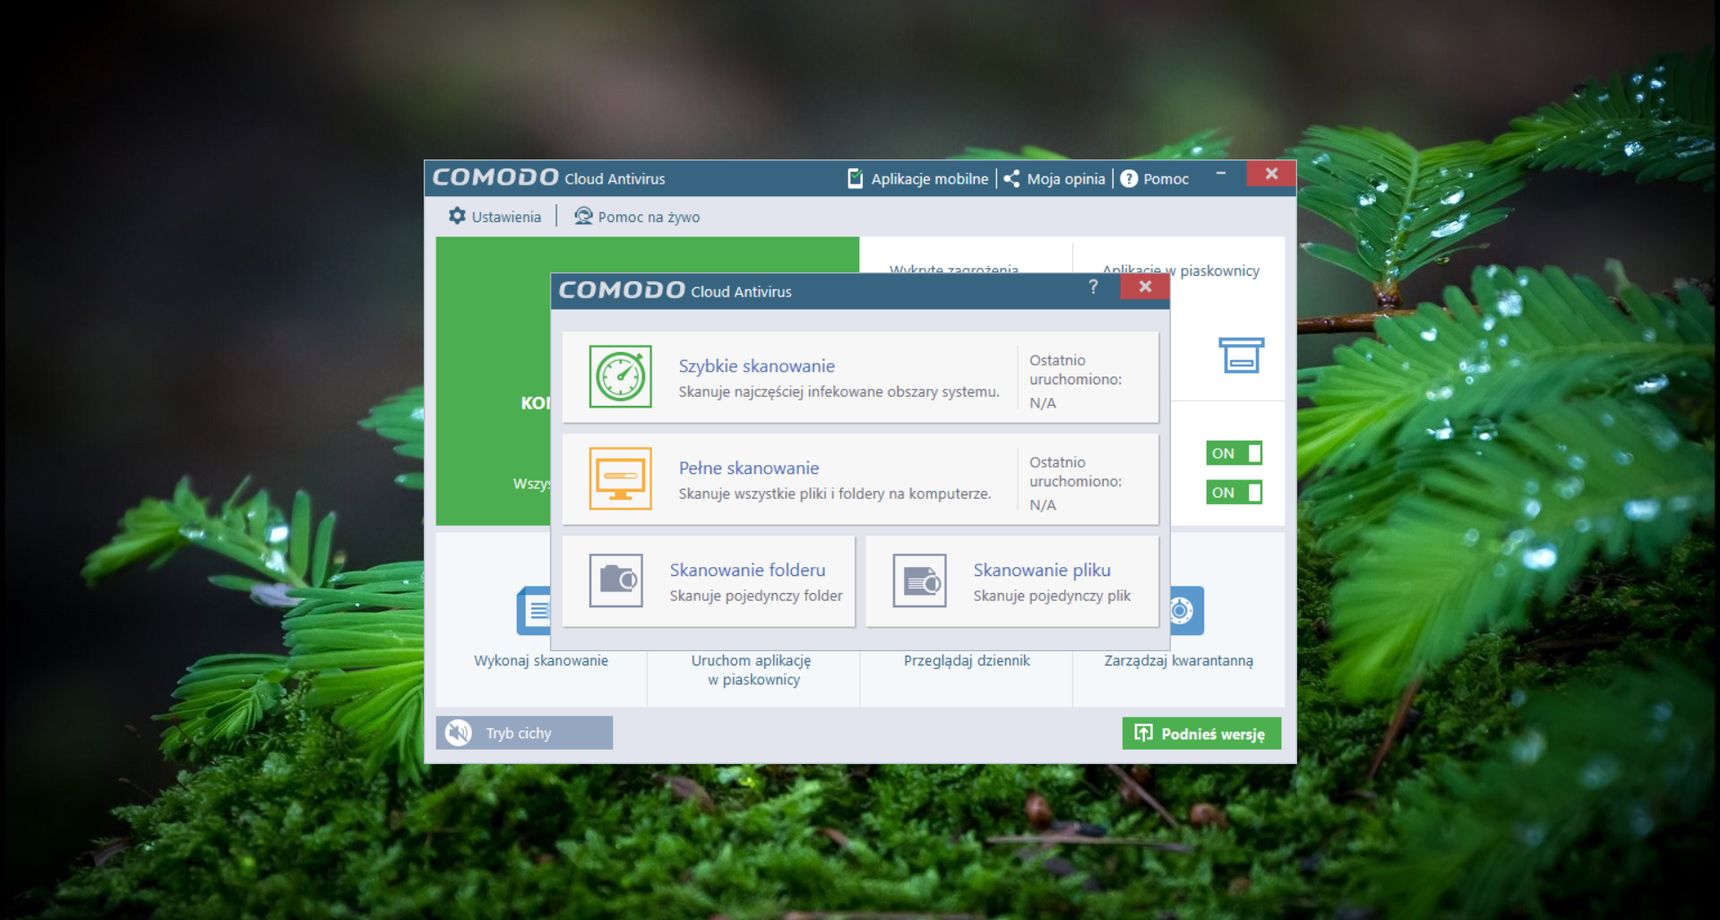Turn off the lower ON switch

[1234, 492]
